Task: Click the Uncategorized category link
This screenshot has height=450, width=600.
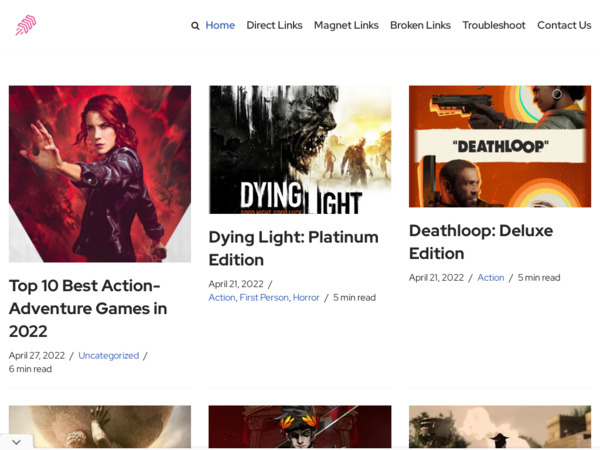Action: click(109, 355)
